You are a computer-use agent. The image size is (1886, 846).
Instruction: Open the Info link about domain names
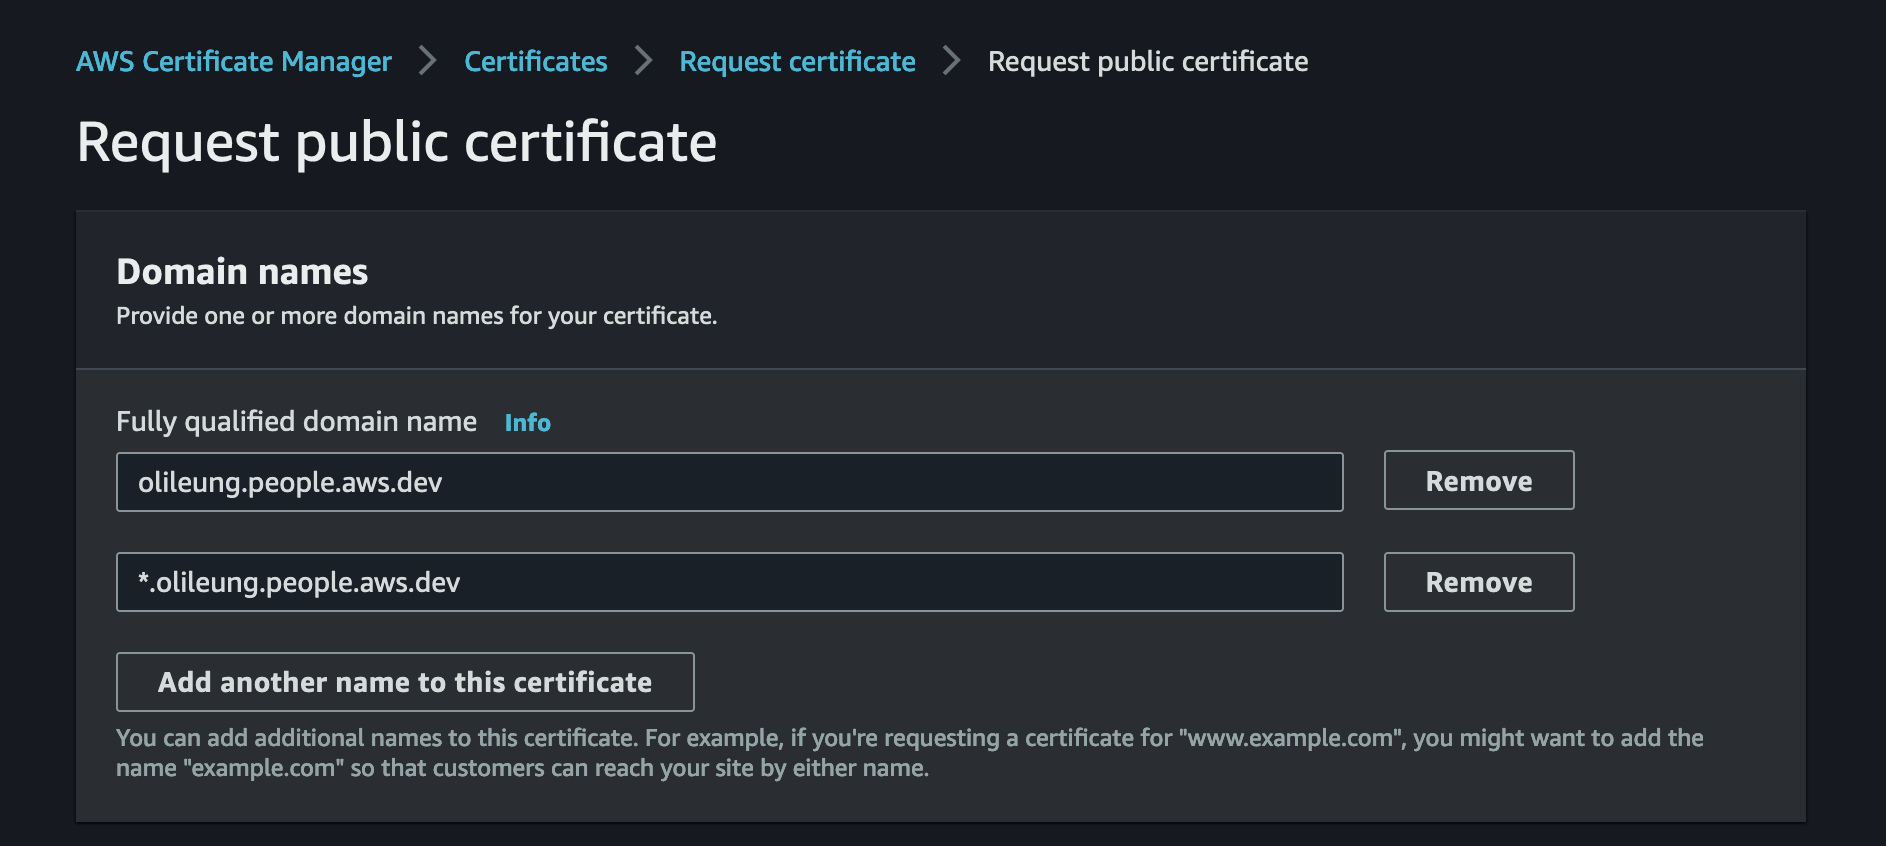(x=527, y=423)
